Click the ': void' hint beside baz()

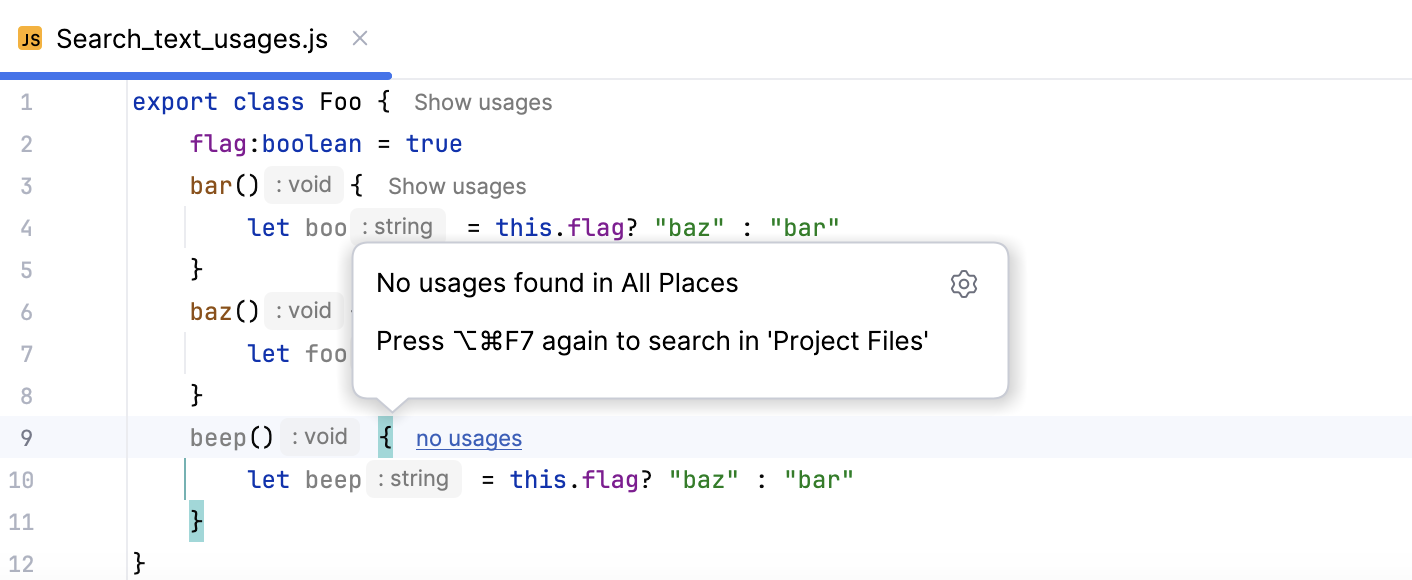(x=303, y=310)
